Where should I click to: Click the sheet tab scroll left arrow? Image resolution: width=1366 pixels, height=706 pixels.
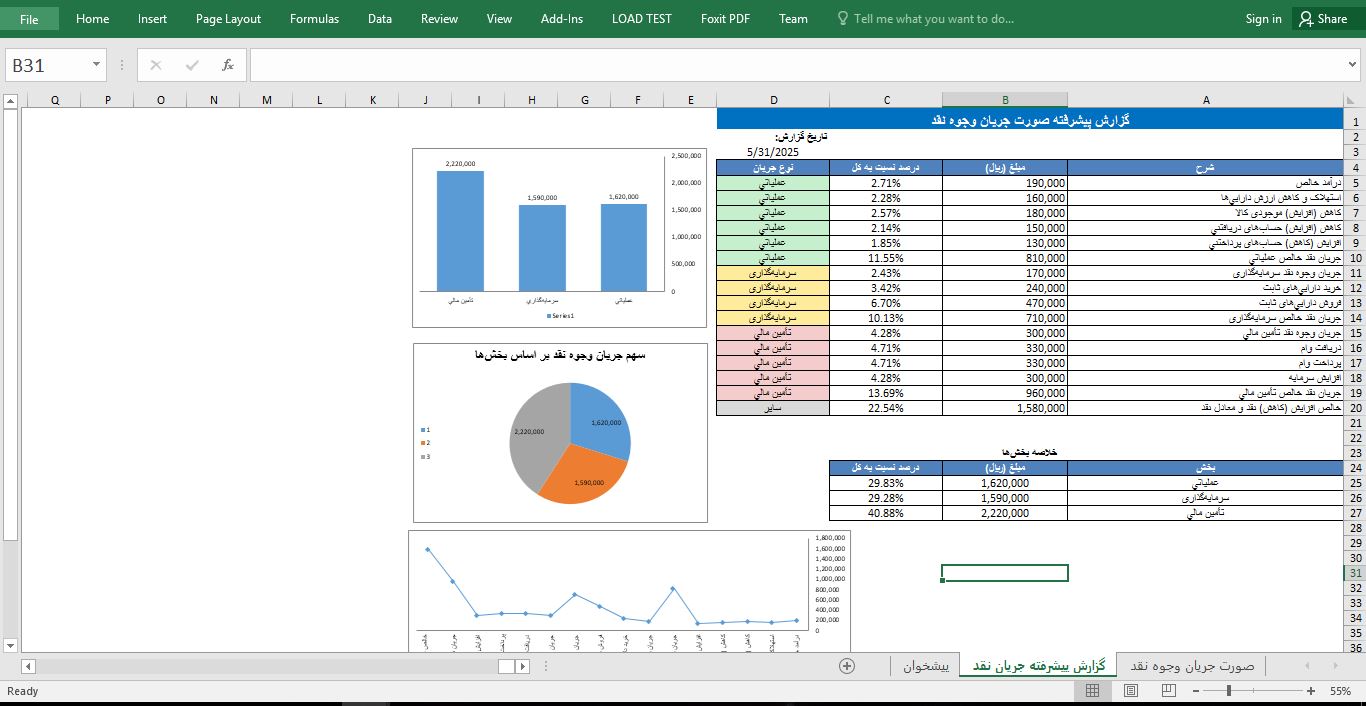click(1306, 666)
